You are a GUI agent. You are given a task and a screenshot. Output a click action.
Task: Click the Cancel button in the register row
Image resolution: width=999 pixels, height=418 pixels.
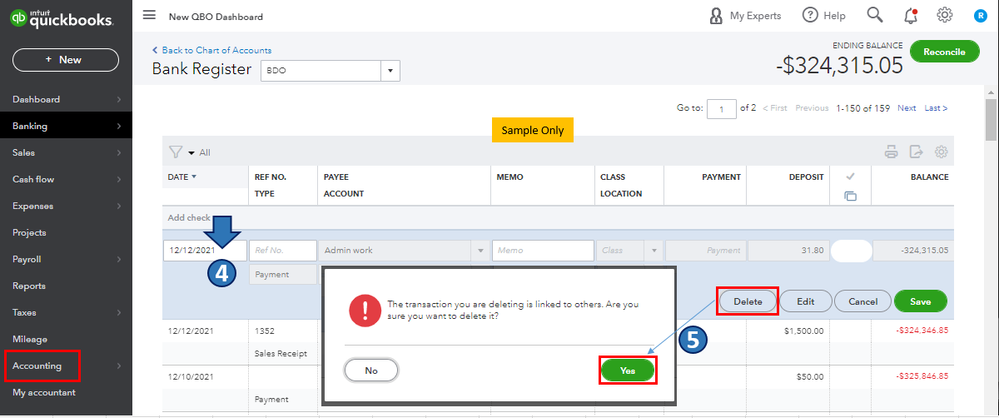click(x=863, y=301)
